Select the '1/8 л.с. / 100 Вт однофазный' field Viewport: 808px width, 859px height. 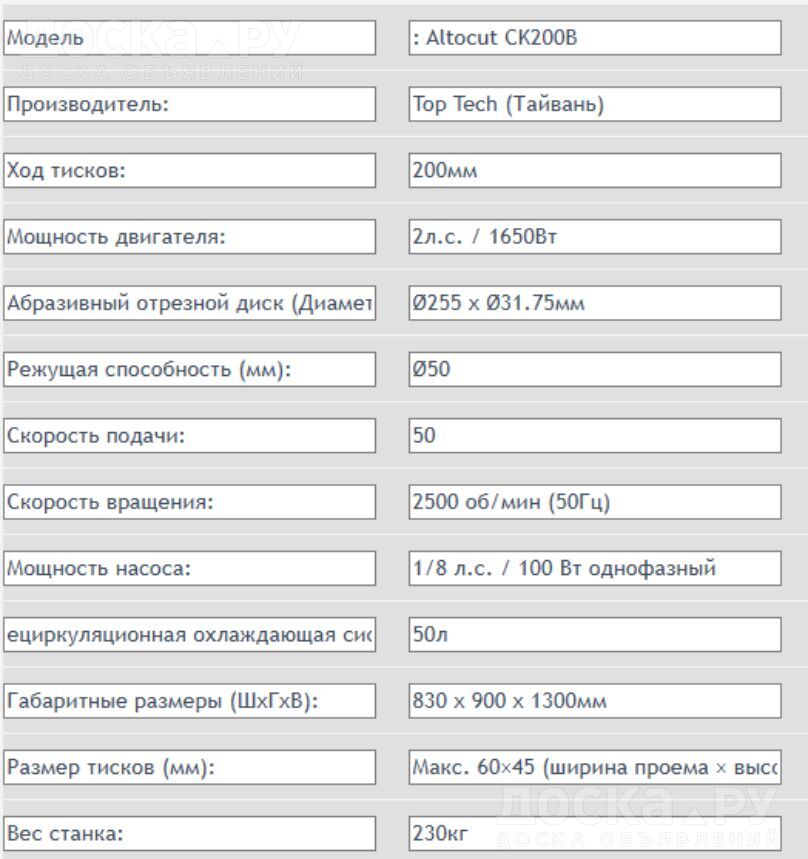(x=594, y=569)
